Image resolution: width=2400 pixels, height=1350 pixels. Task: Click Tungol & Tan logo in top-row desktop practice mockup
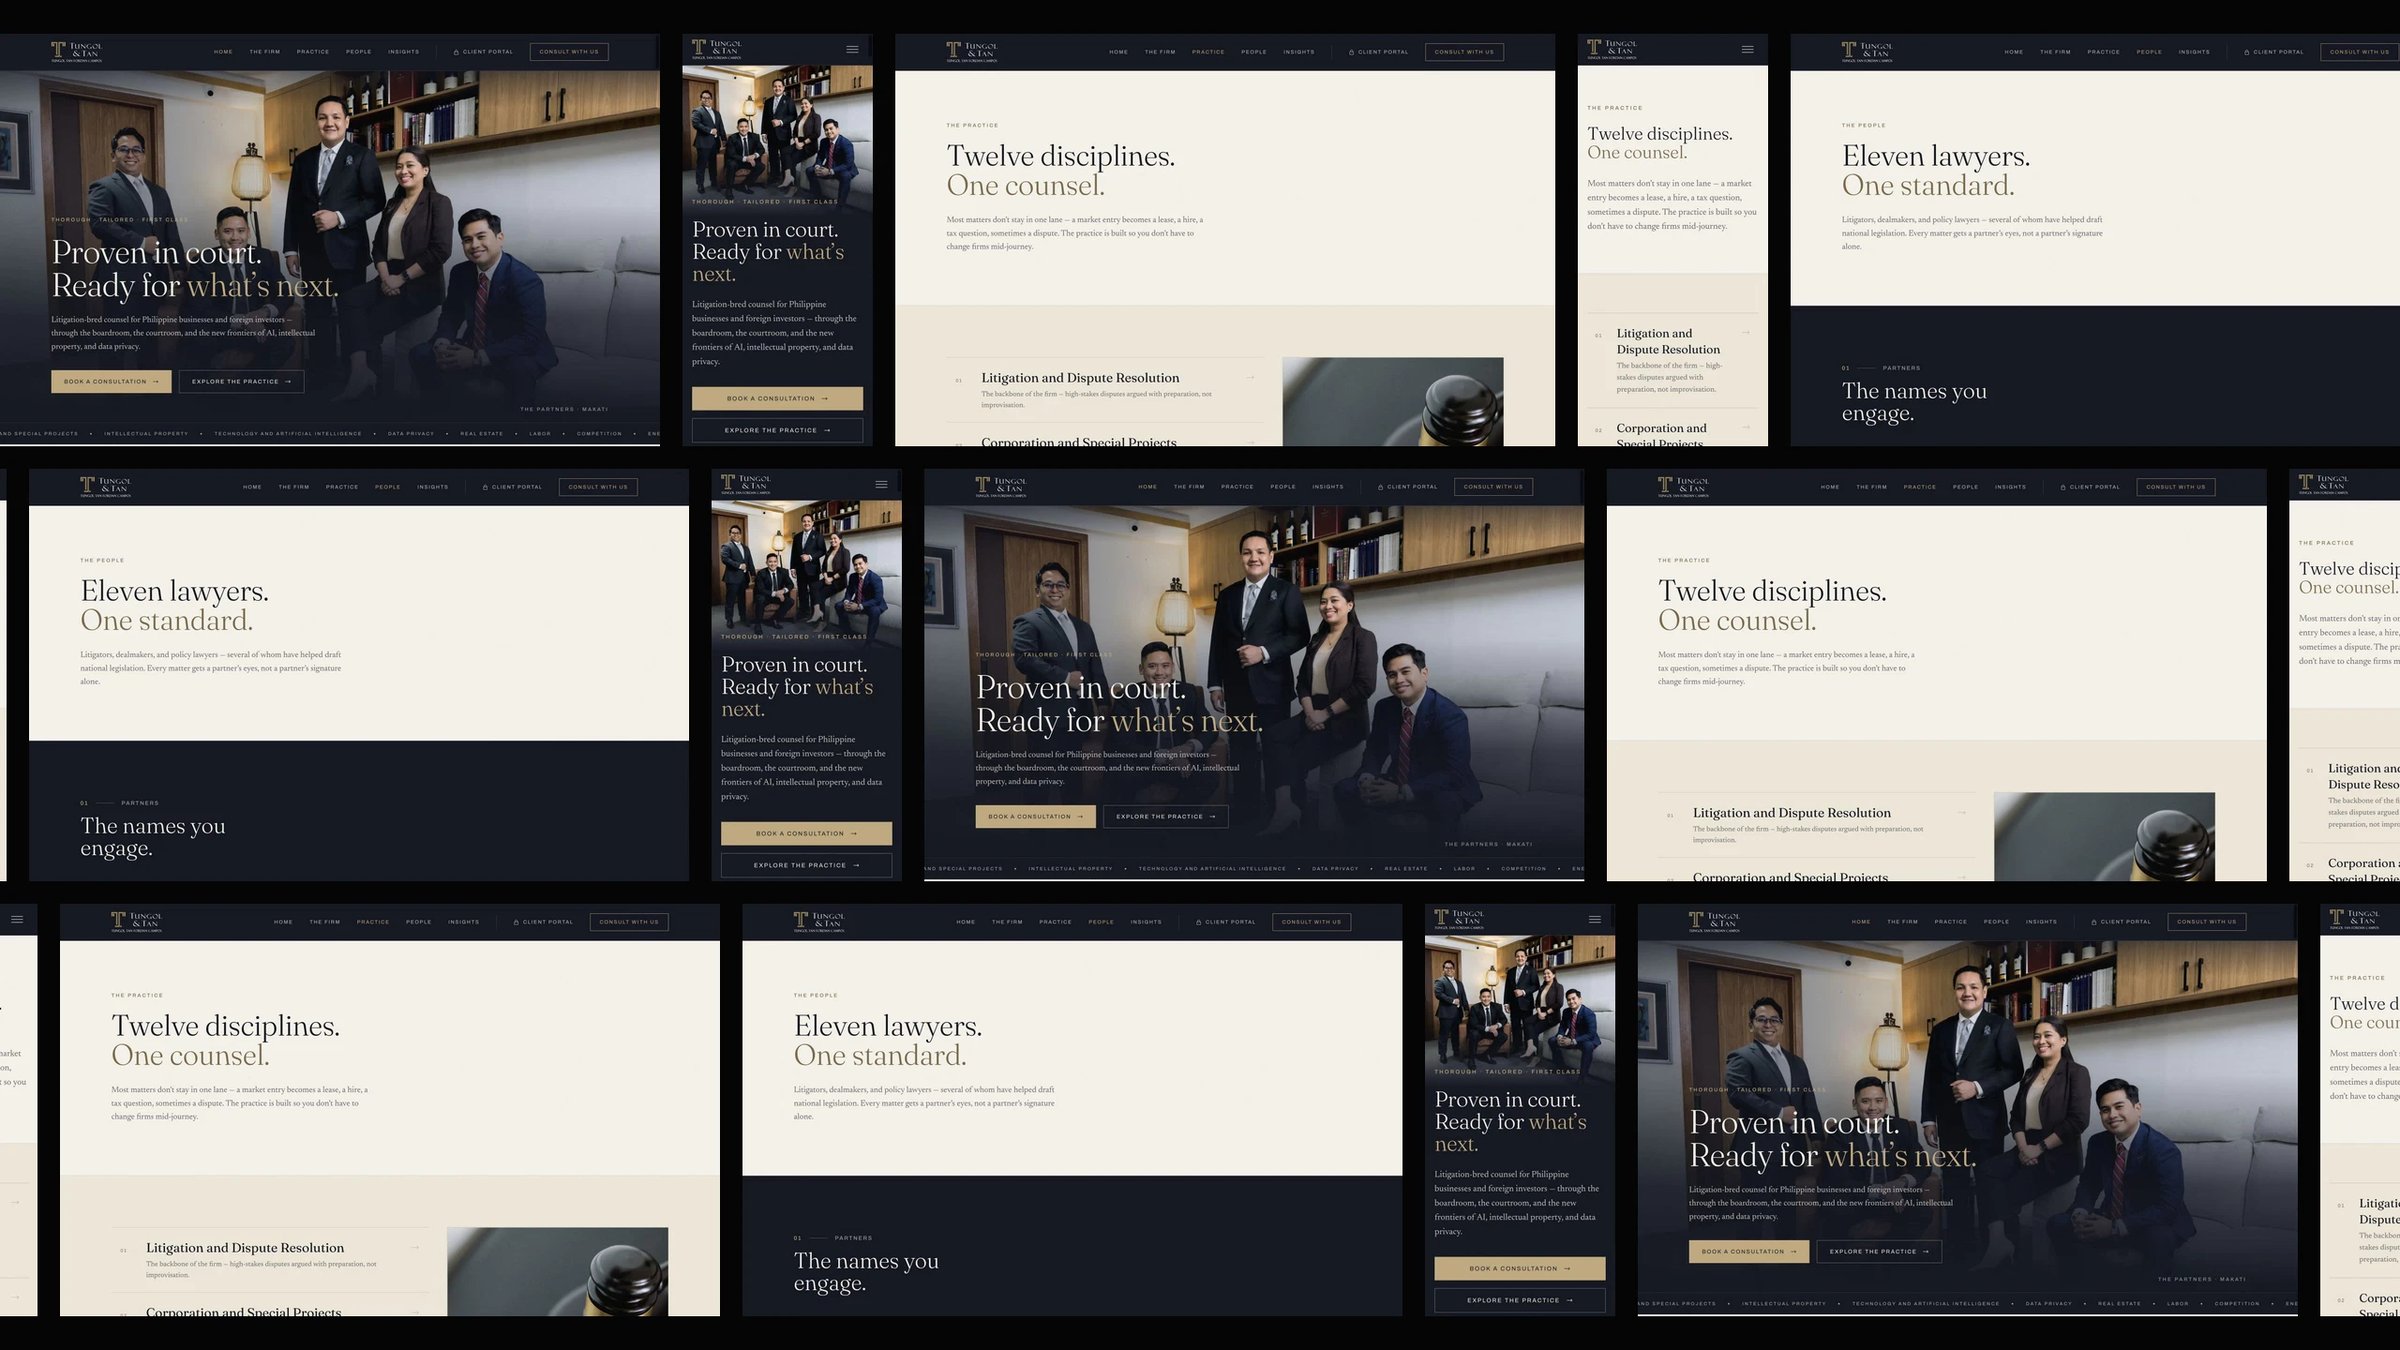tap(973, 51)
